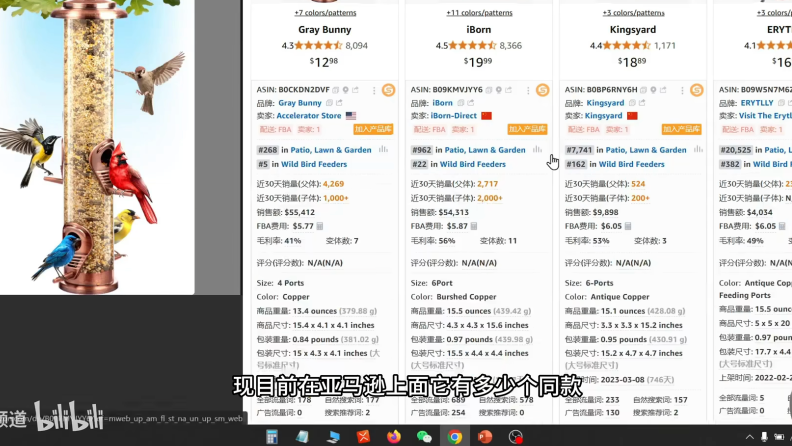
Task: Click the bird feeder product image
Action: pos(95,146)
